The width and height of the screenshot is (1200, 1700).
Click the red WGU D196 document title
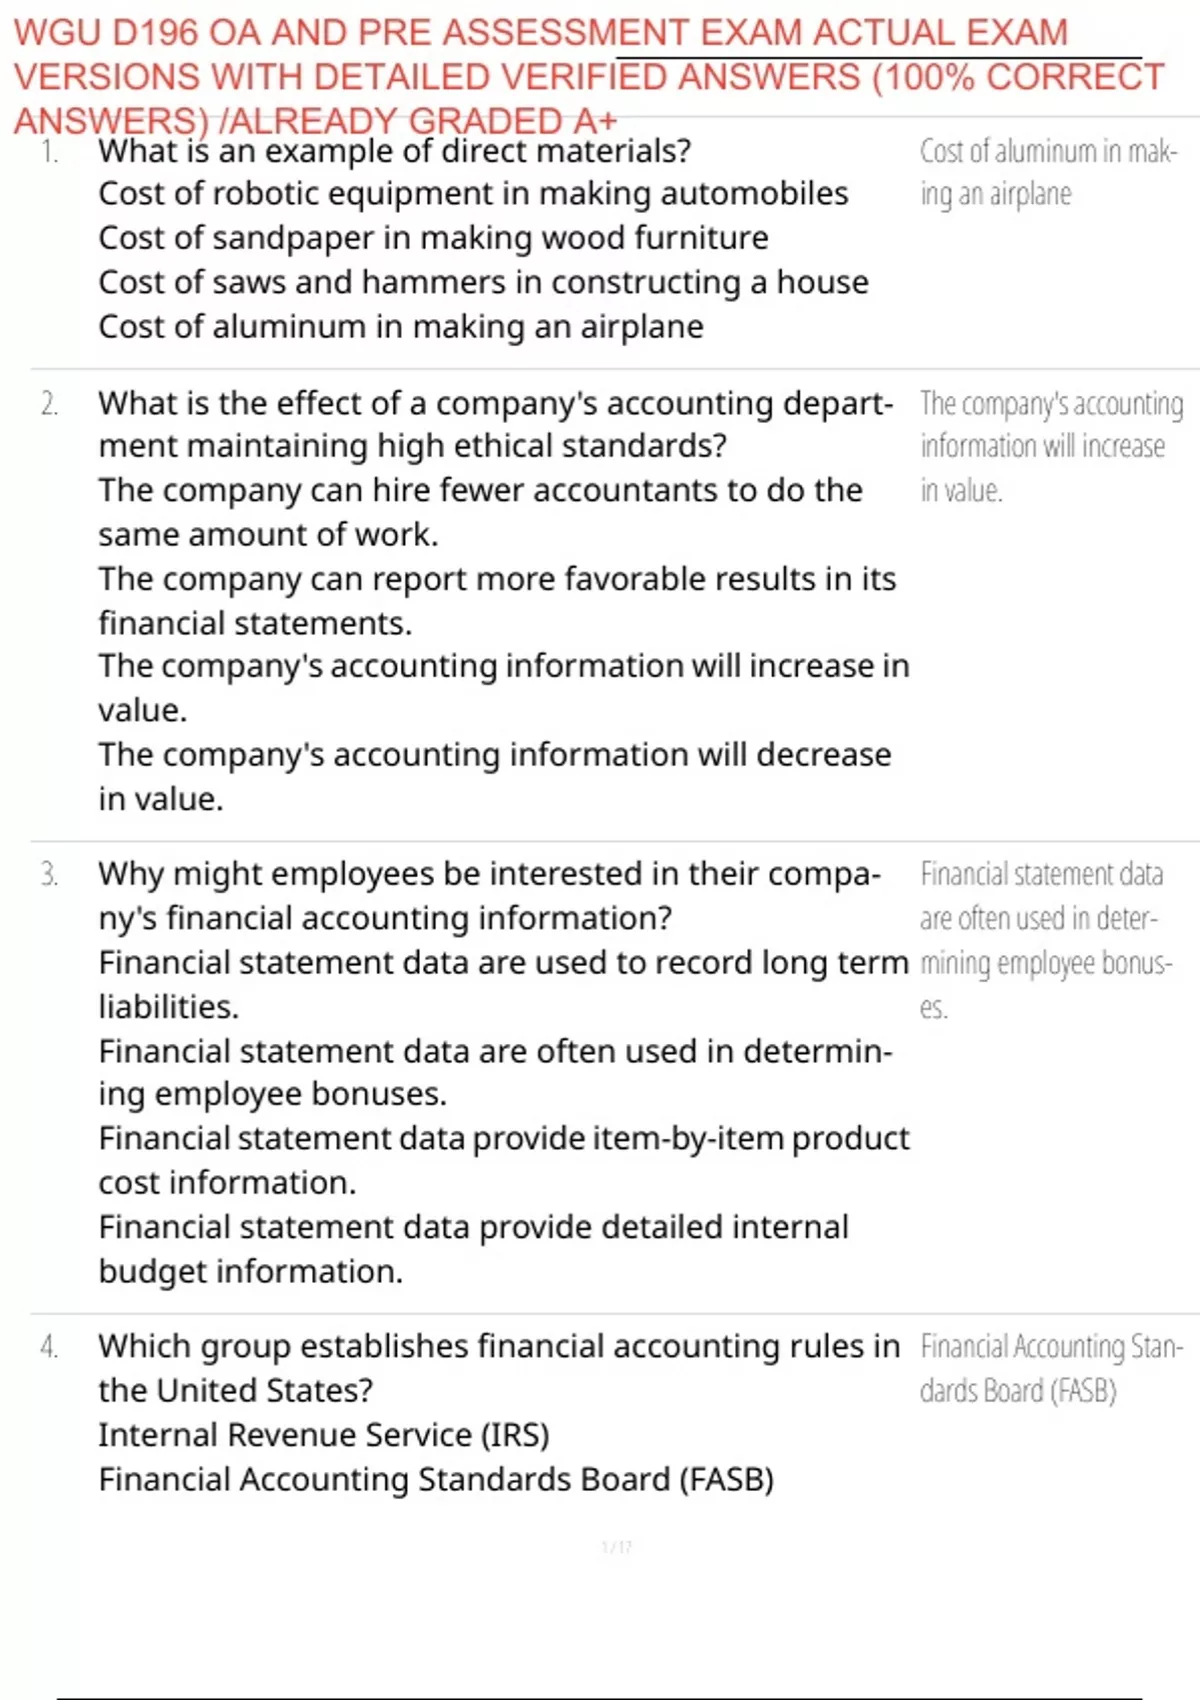(x=590, y=76)
